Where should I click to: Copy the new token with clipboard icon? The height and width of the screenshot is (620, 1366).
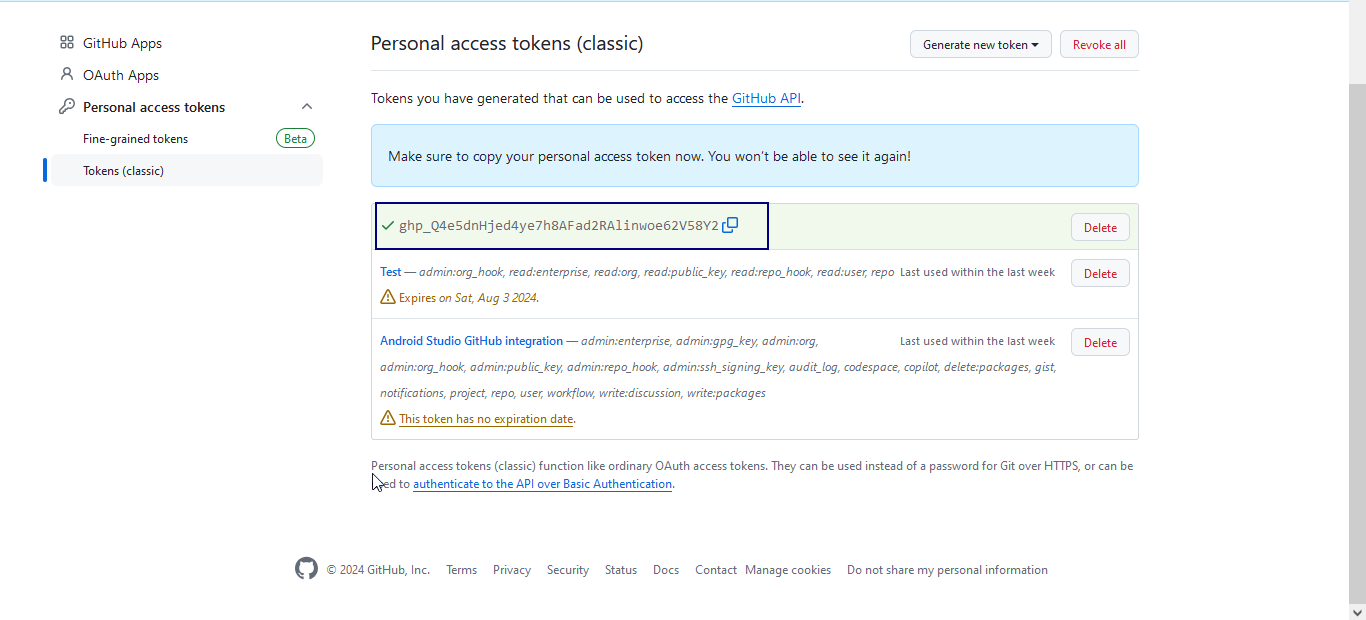730,225
